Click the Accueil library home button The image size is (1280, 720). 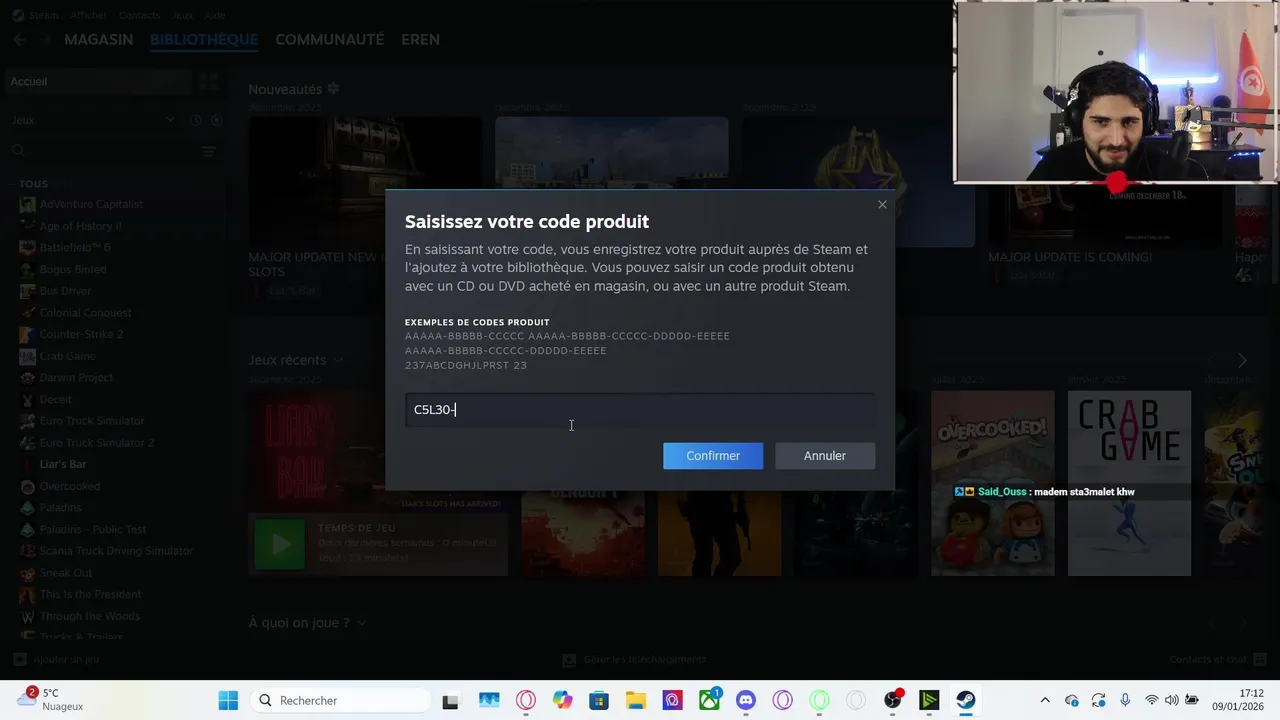98,82
